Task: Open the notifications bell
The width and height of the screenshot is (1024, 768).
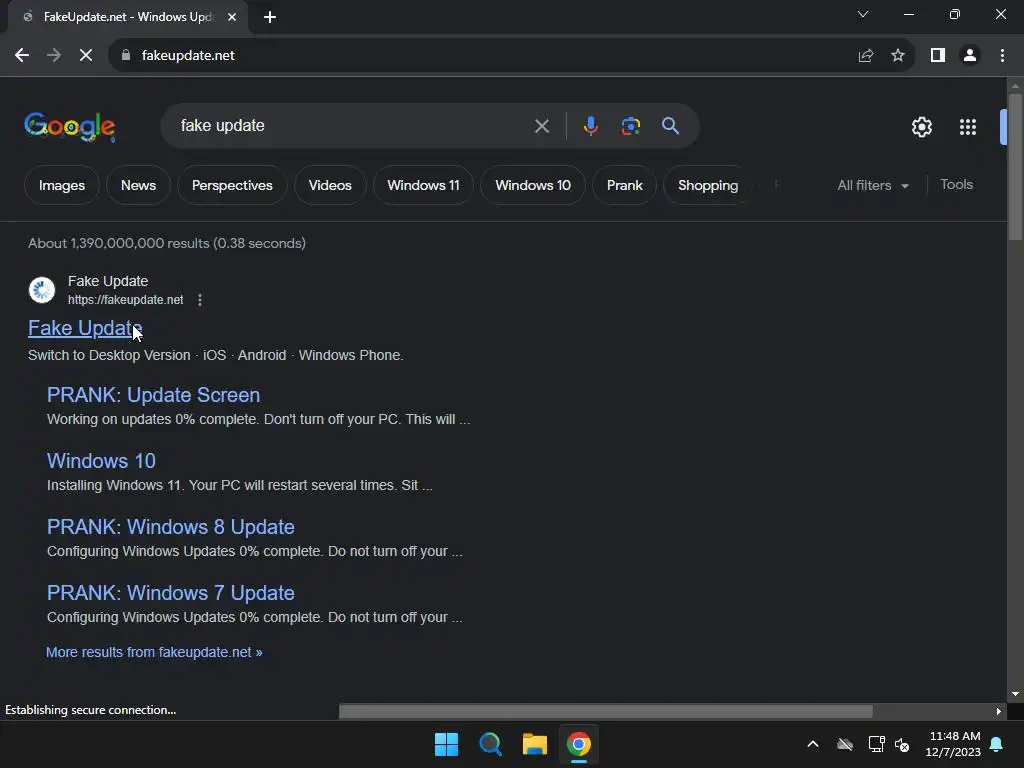Action: point(997,744)
